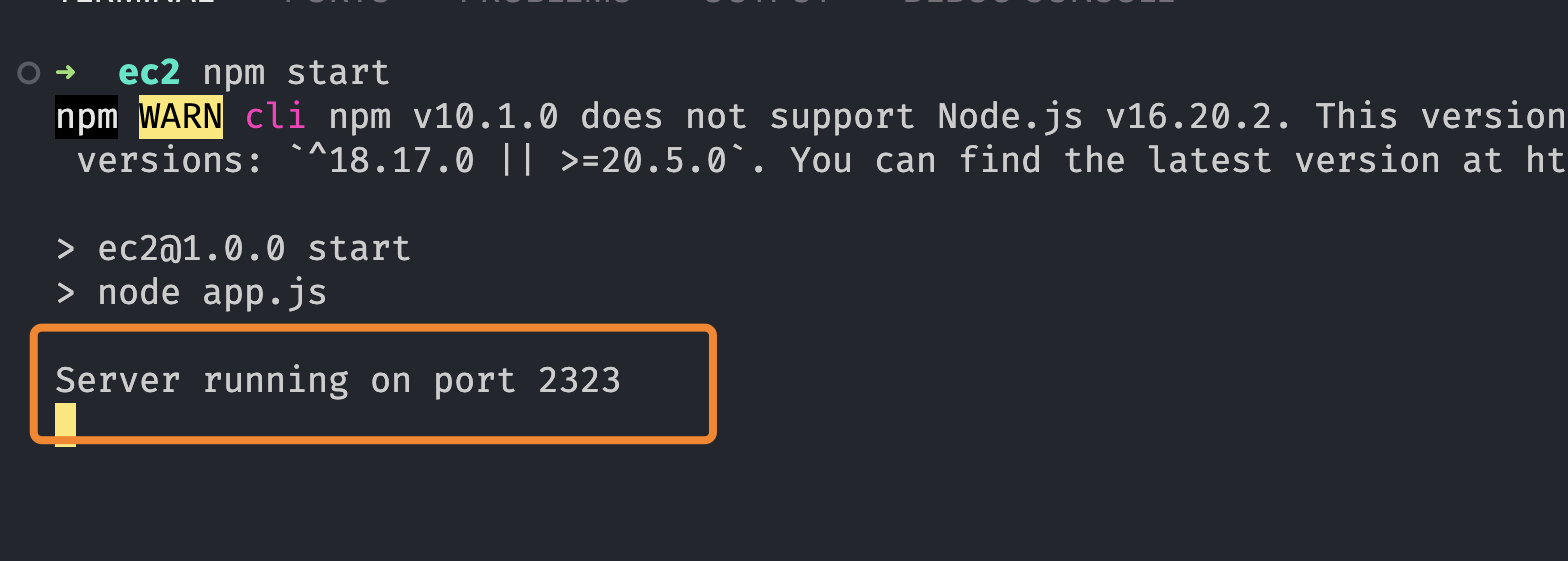Switch to the TERMINAL panel tab
This screenshot has width=1568, height=561.
click(x=135, y=3)
